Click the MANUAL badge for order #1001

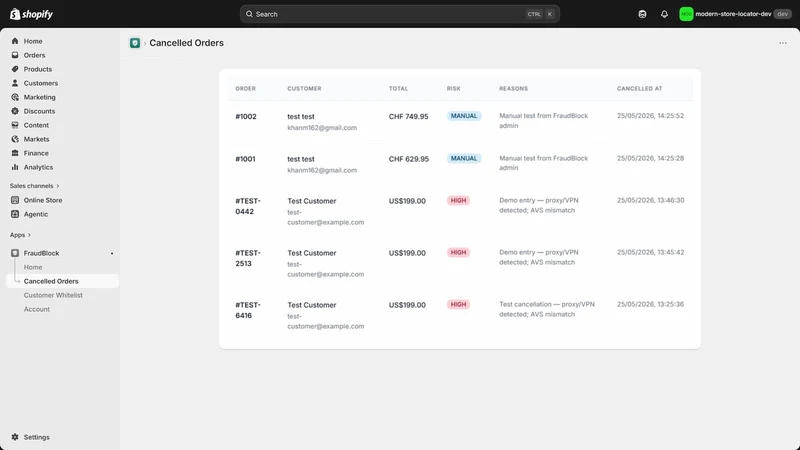[x=464, y=159]
